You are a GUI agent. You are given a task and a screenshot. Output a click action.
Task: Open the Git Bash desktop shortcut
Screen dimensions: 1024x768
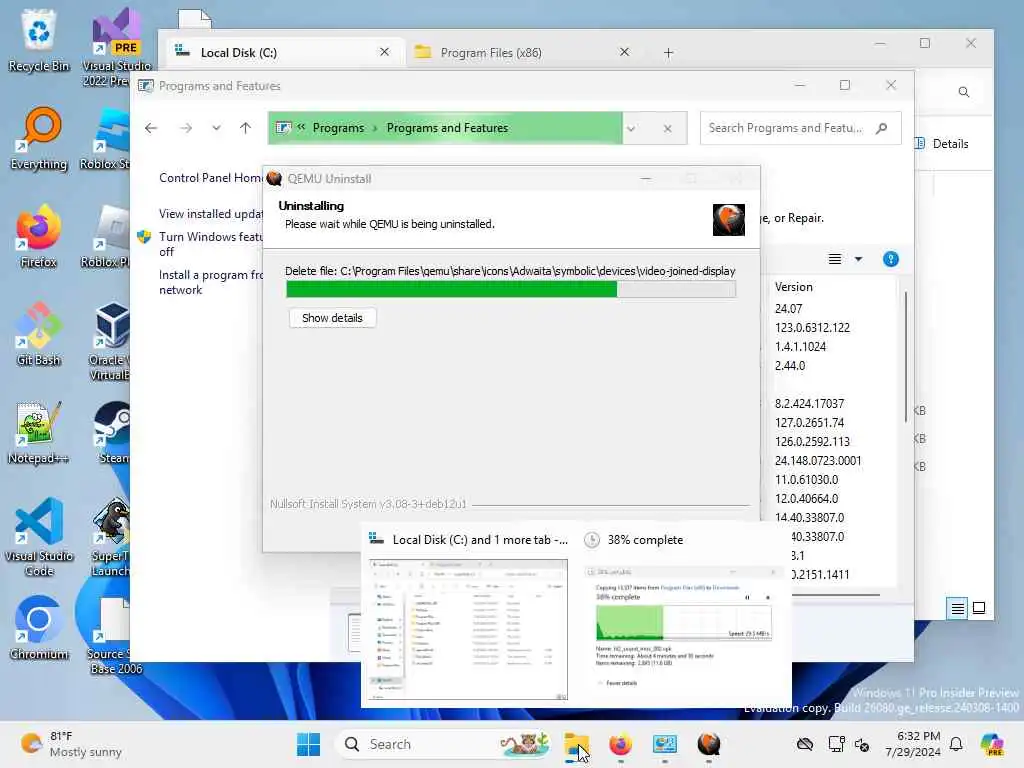[x=39, y=334]
